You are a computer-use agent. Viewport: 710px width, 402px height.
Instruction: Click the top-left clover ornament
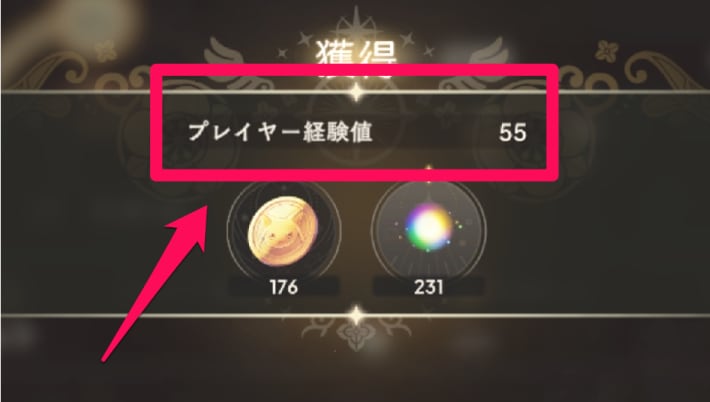pos(106,51)
